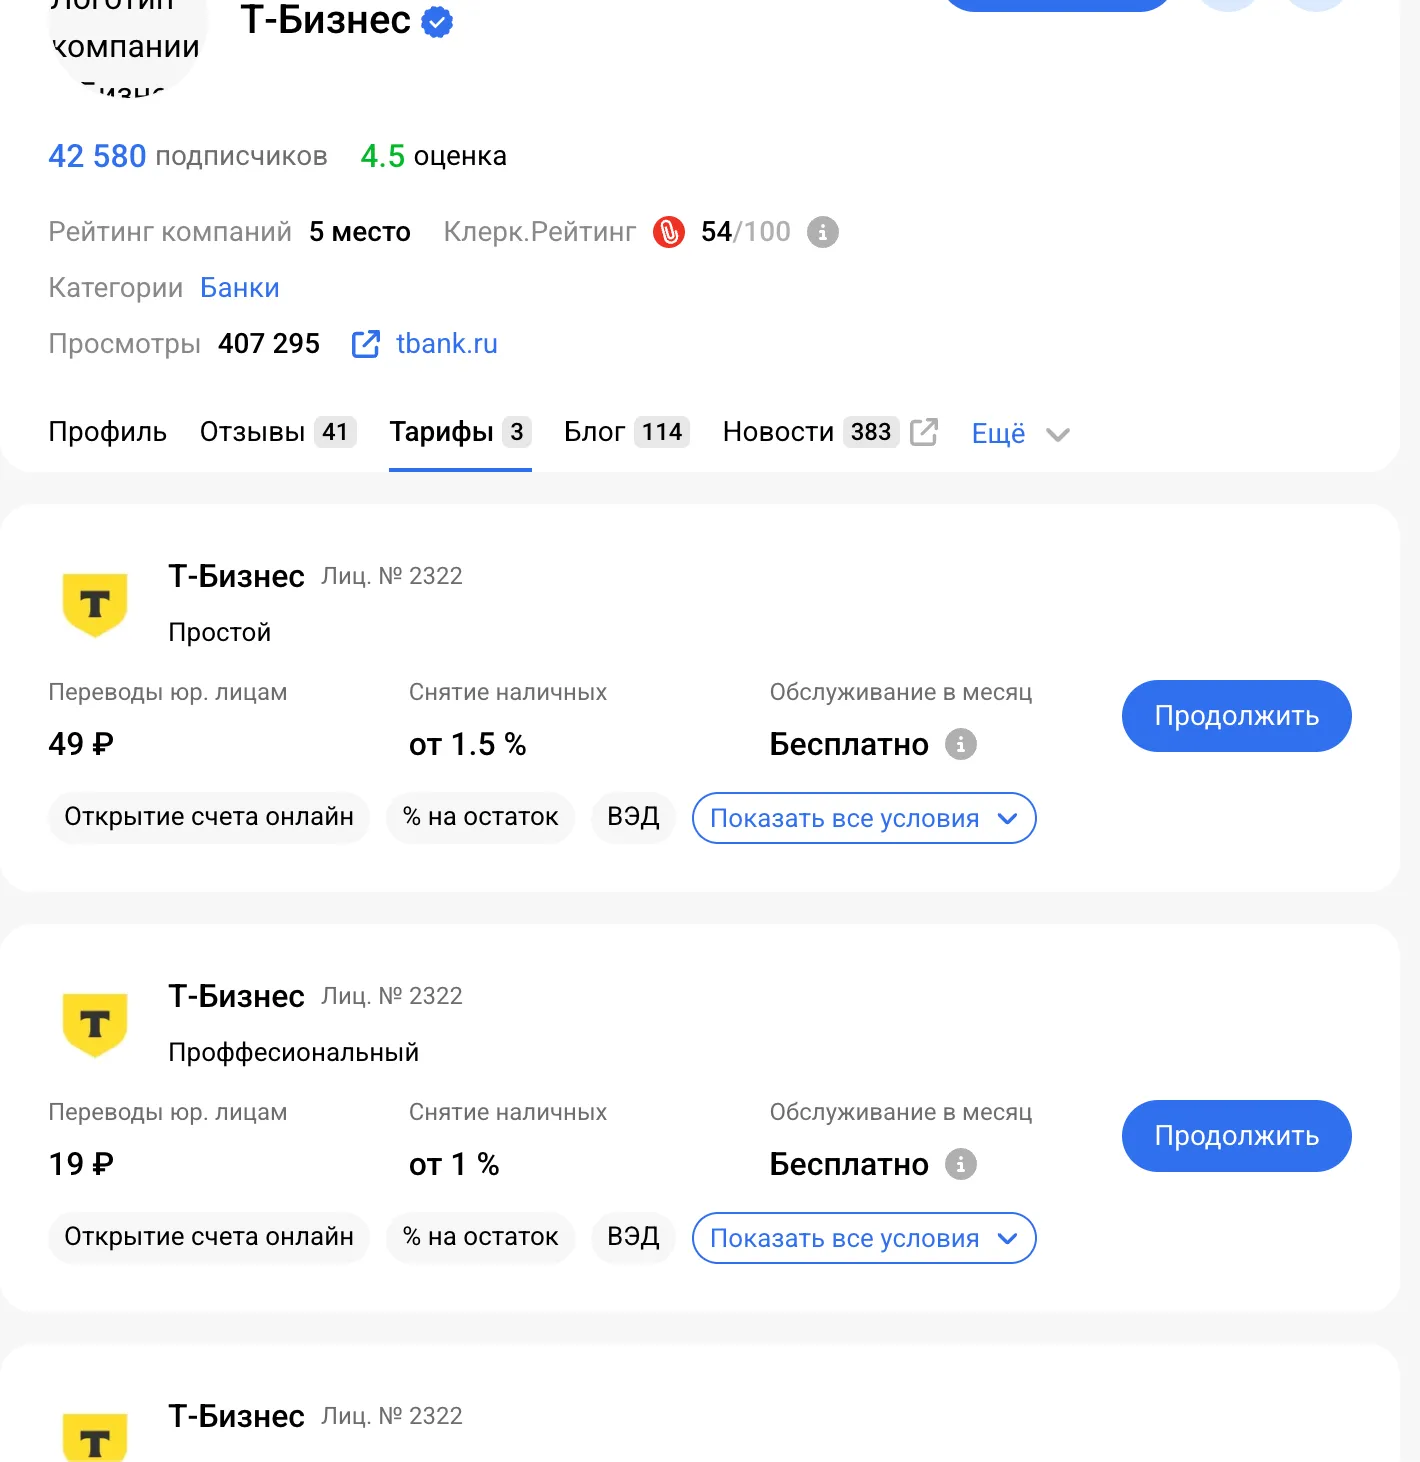Click the info icon in the Простой tariff

[960, 744]
